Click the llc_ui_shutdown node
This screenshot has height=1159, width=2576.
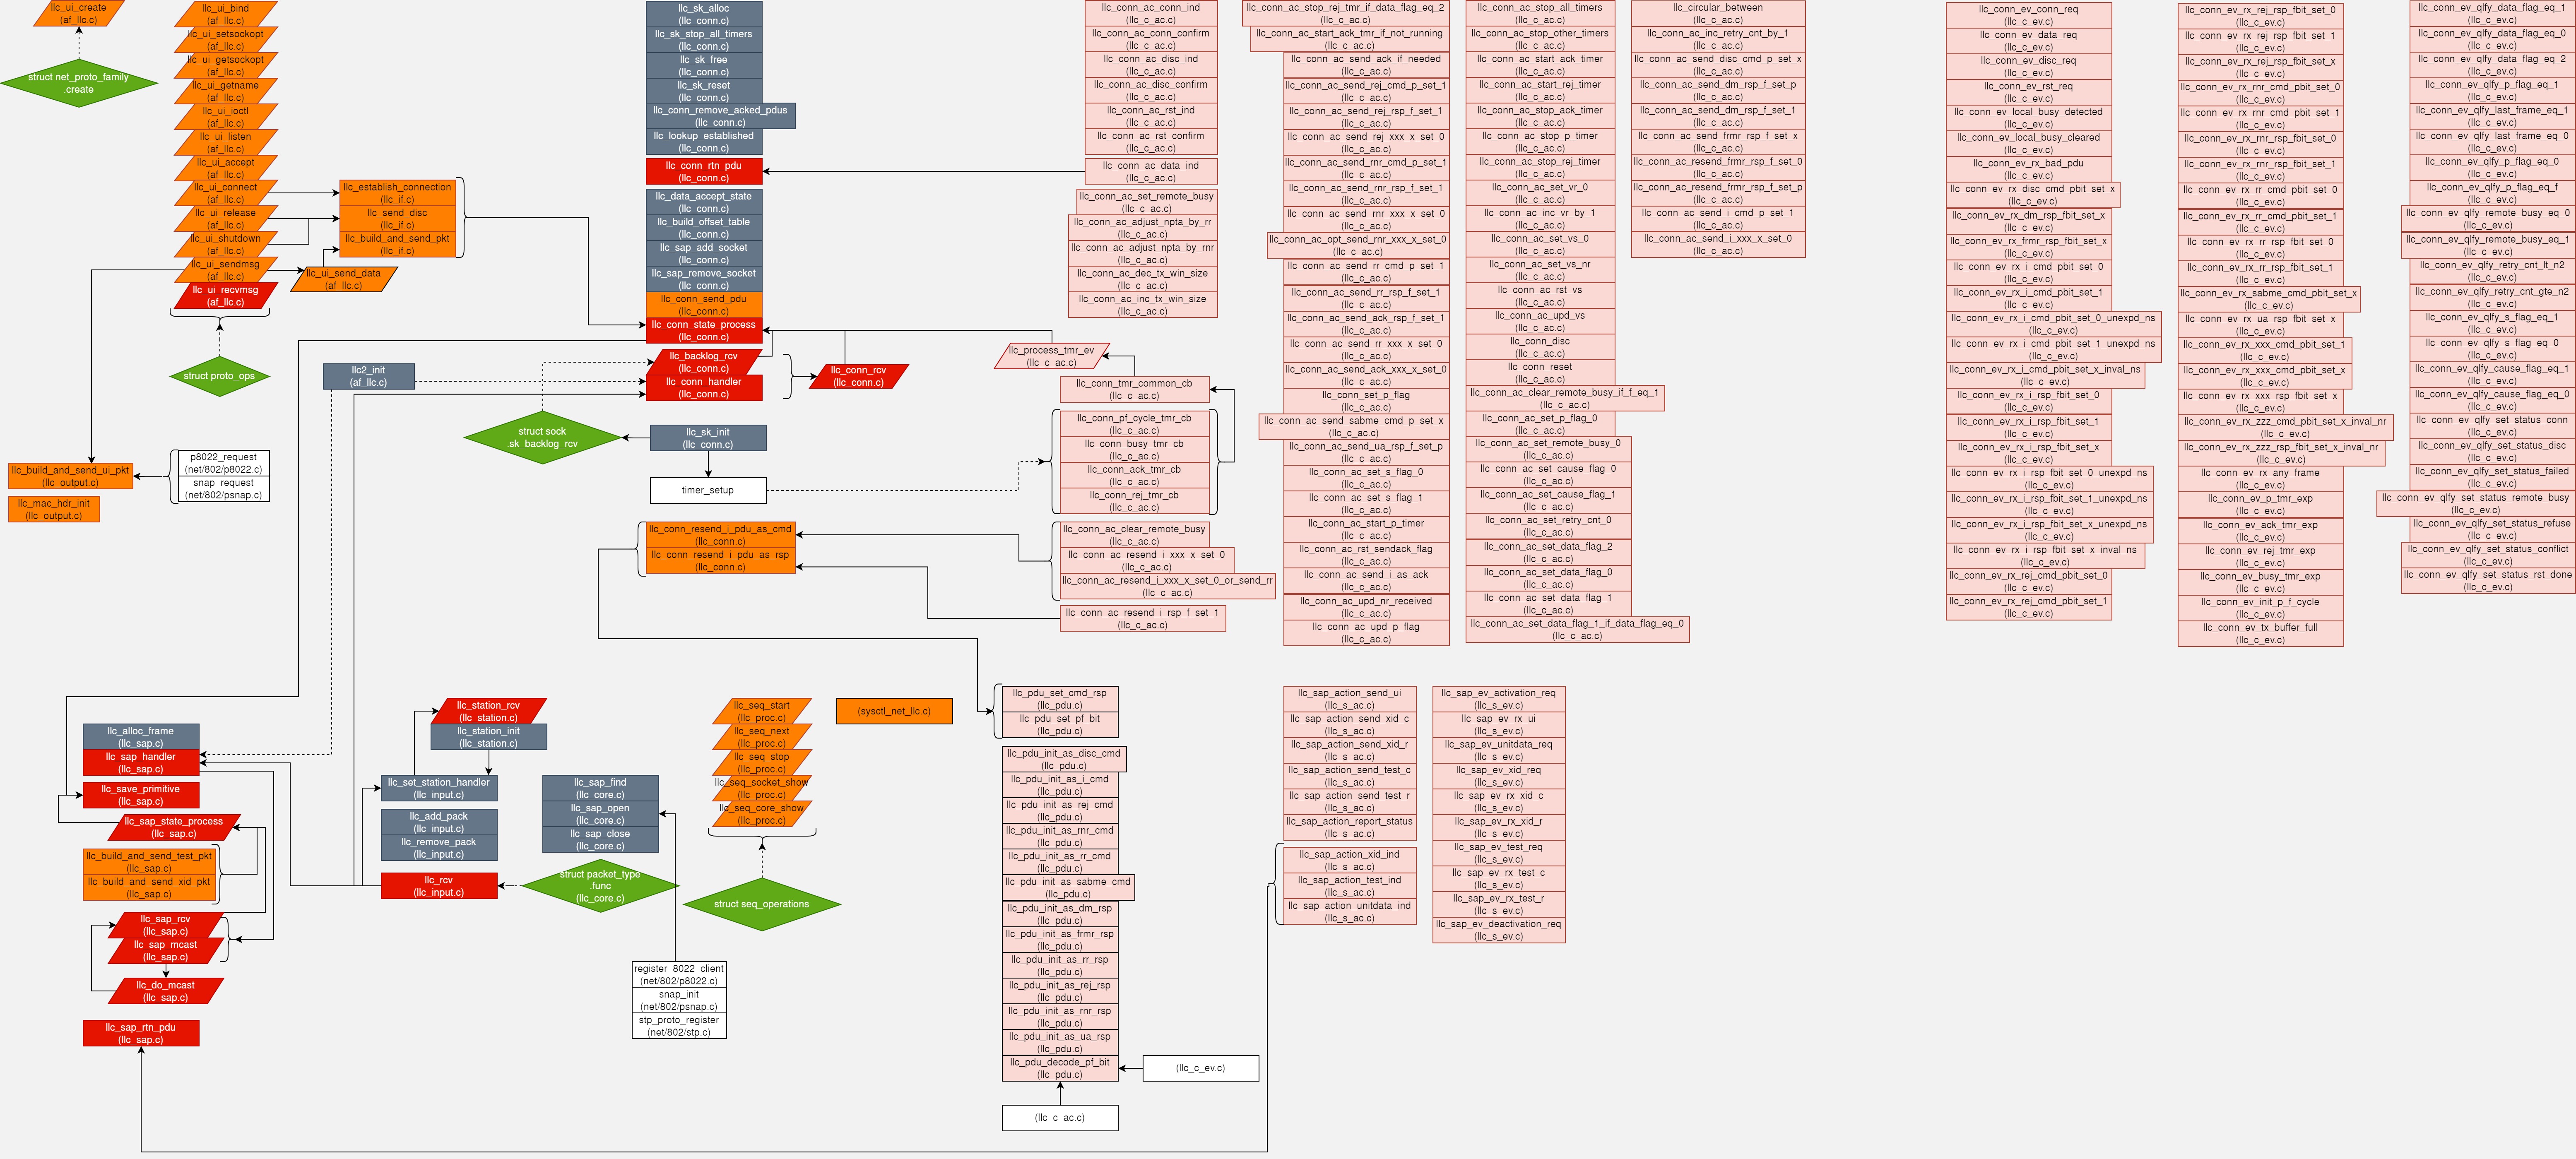coord(226,244)
